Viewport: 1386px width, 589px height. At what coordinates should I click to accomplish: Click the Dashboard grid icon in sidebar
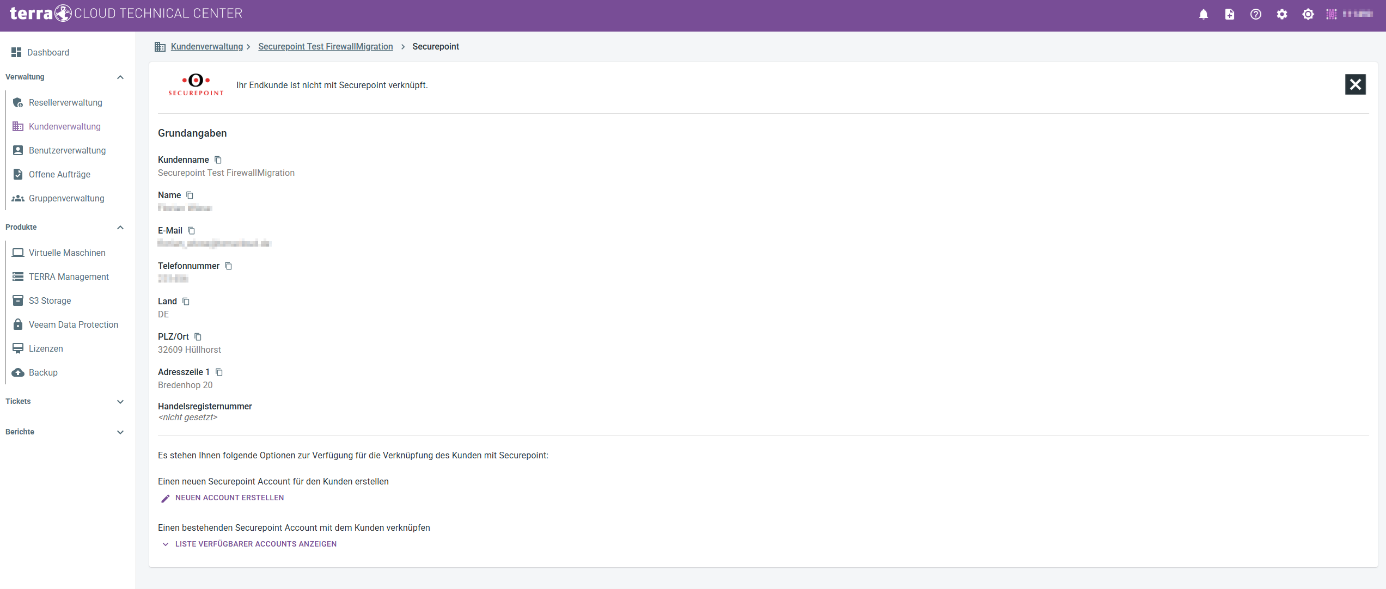(16, 52)
